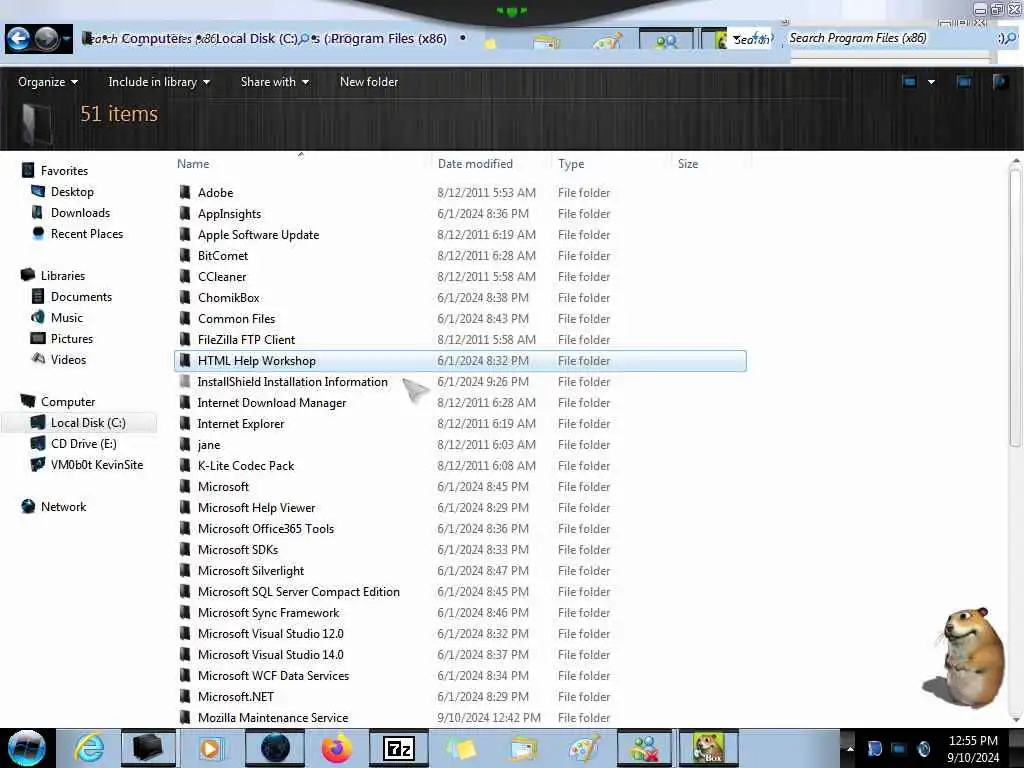1024x768 pixels.
Task: Select CD Drive (E:) in sidebar
Action: coord(84,443)
